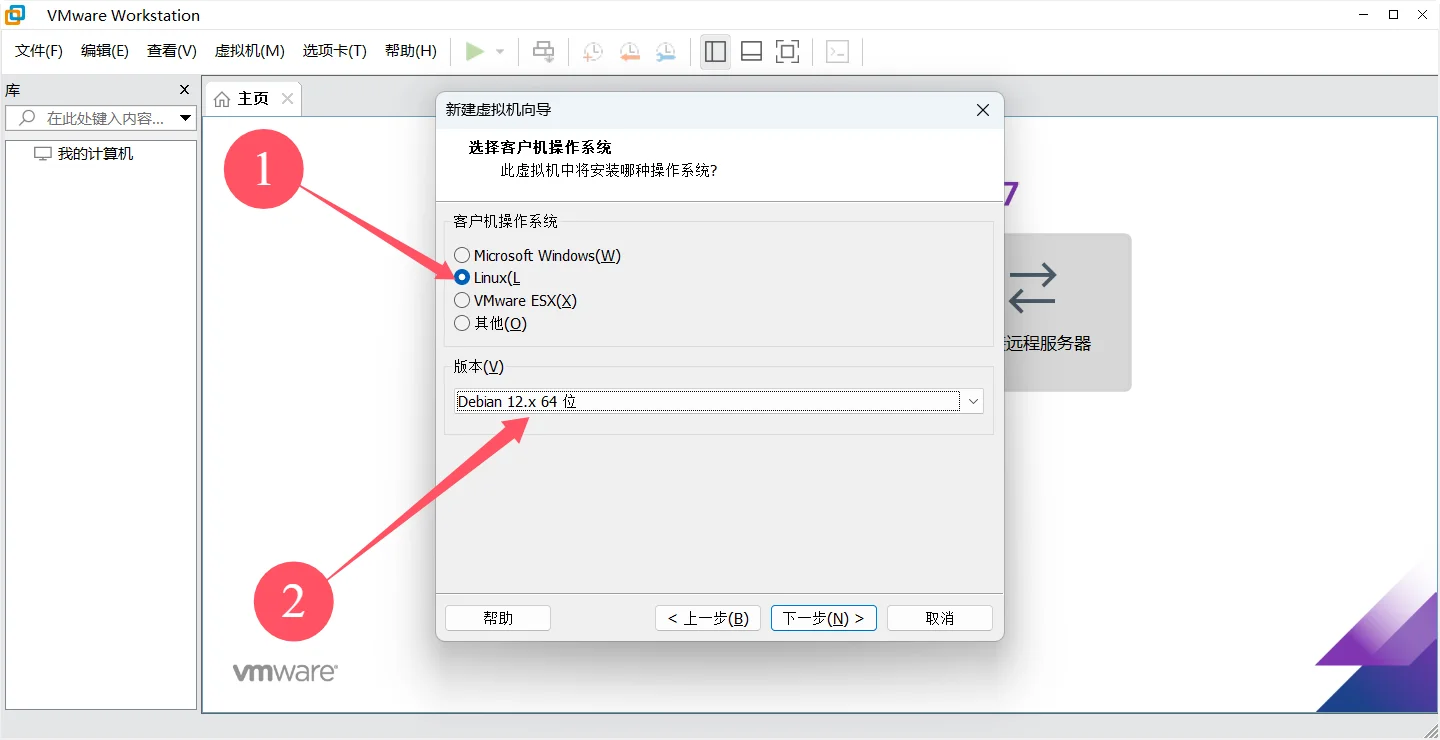This screenshot has width=1440, height=740.
Task: Minimize the VMware Workstation window
Action: (1364, 15)
